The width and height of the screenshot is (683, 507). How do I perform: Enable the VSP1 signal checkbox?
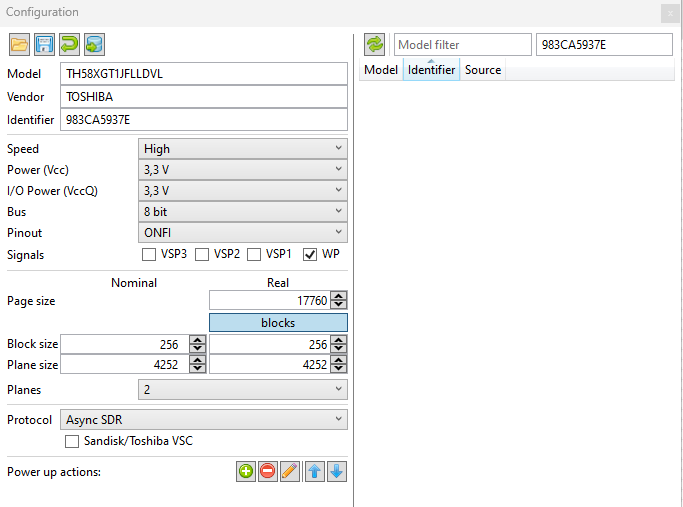[x=254, y=254]
